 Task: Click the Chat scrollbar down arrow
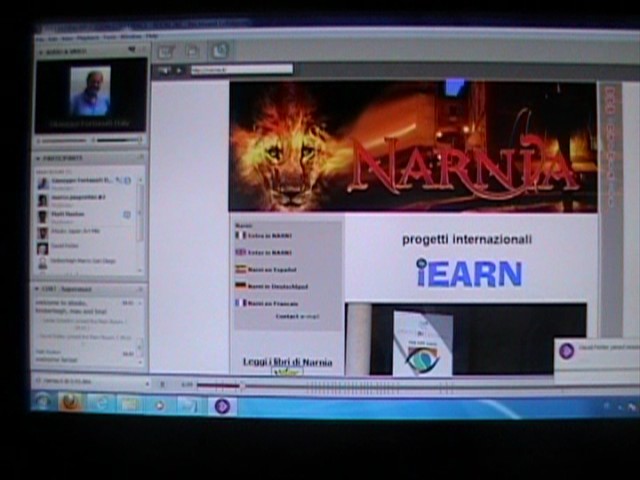[140, 362]
